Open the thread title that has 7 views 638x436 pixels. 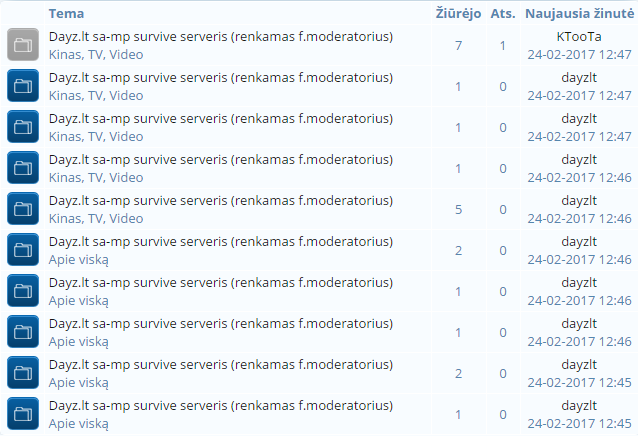point(220,37)
